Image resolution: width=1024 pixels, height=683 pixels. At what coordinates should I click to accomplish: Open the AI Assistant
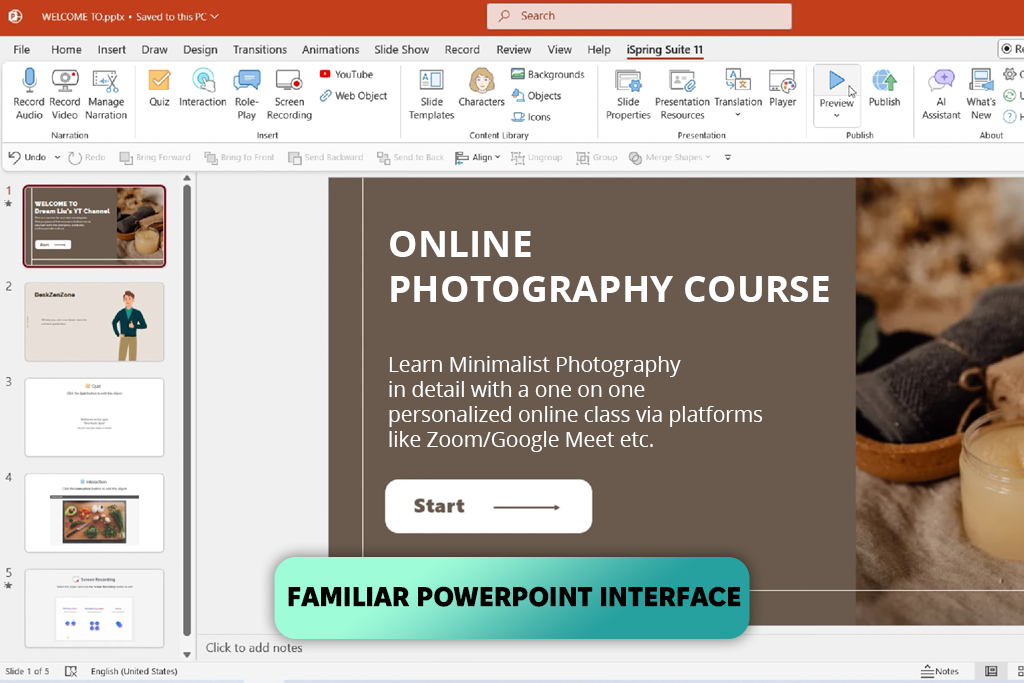pos(941,82)
